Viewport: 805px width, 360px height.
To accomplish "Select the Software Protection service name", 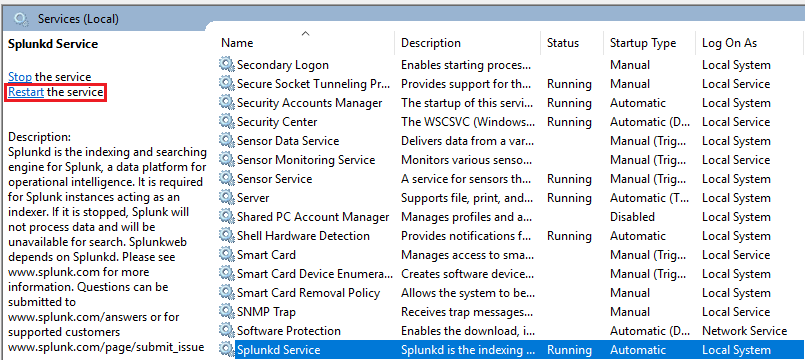I will [289, 331].
